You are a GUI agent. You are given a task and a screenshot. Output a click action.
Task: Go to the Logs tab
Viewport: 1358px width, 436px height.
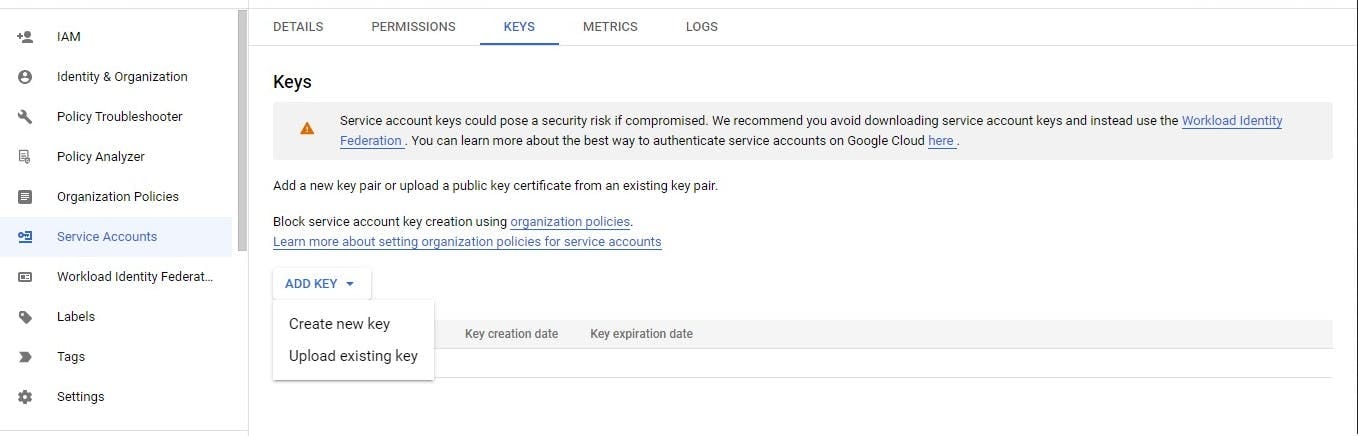(701, 27)
